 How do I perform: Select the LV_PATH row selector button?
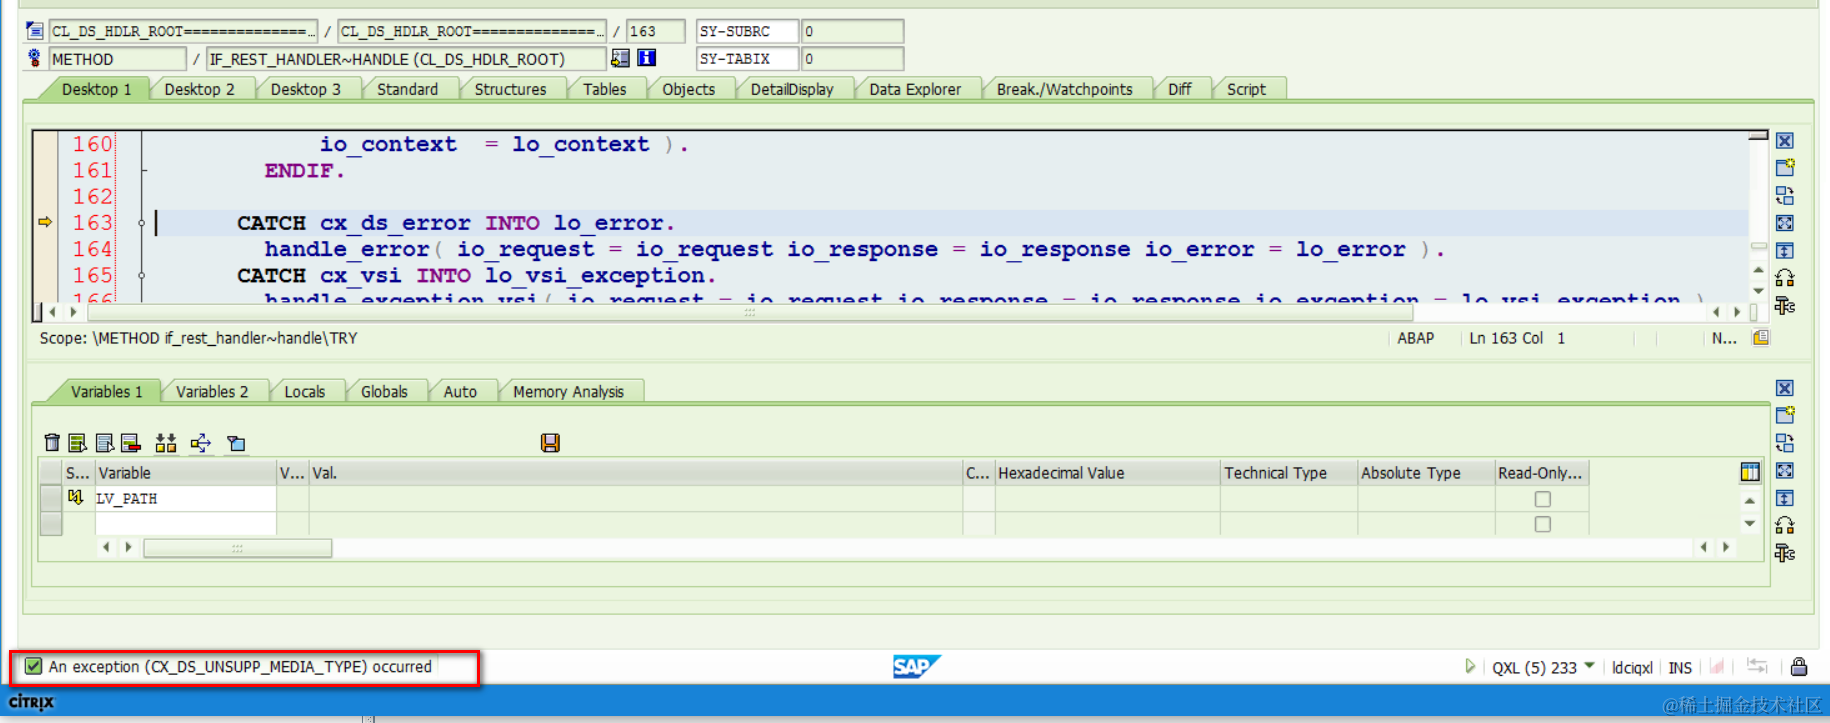[50, 498]
